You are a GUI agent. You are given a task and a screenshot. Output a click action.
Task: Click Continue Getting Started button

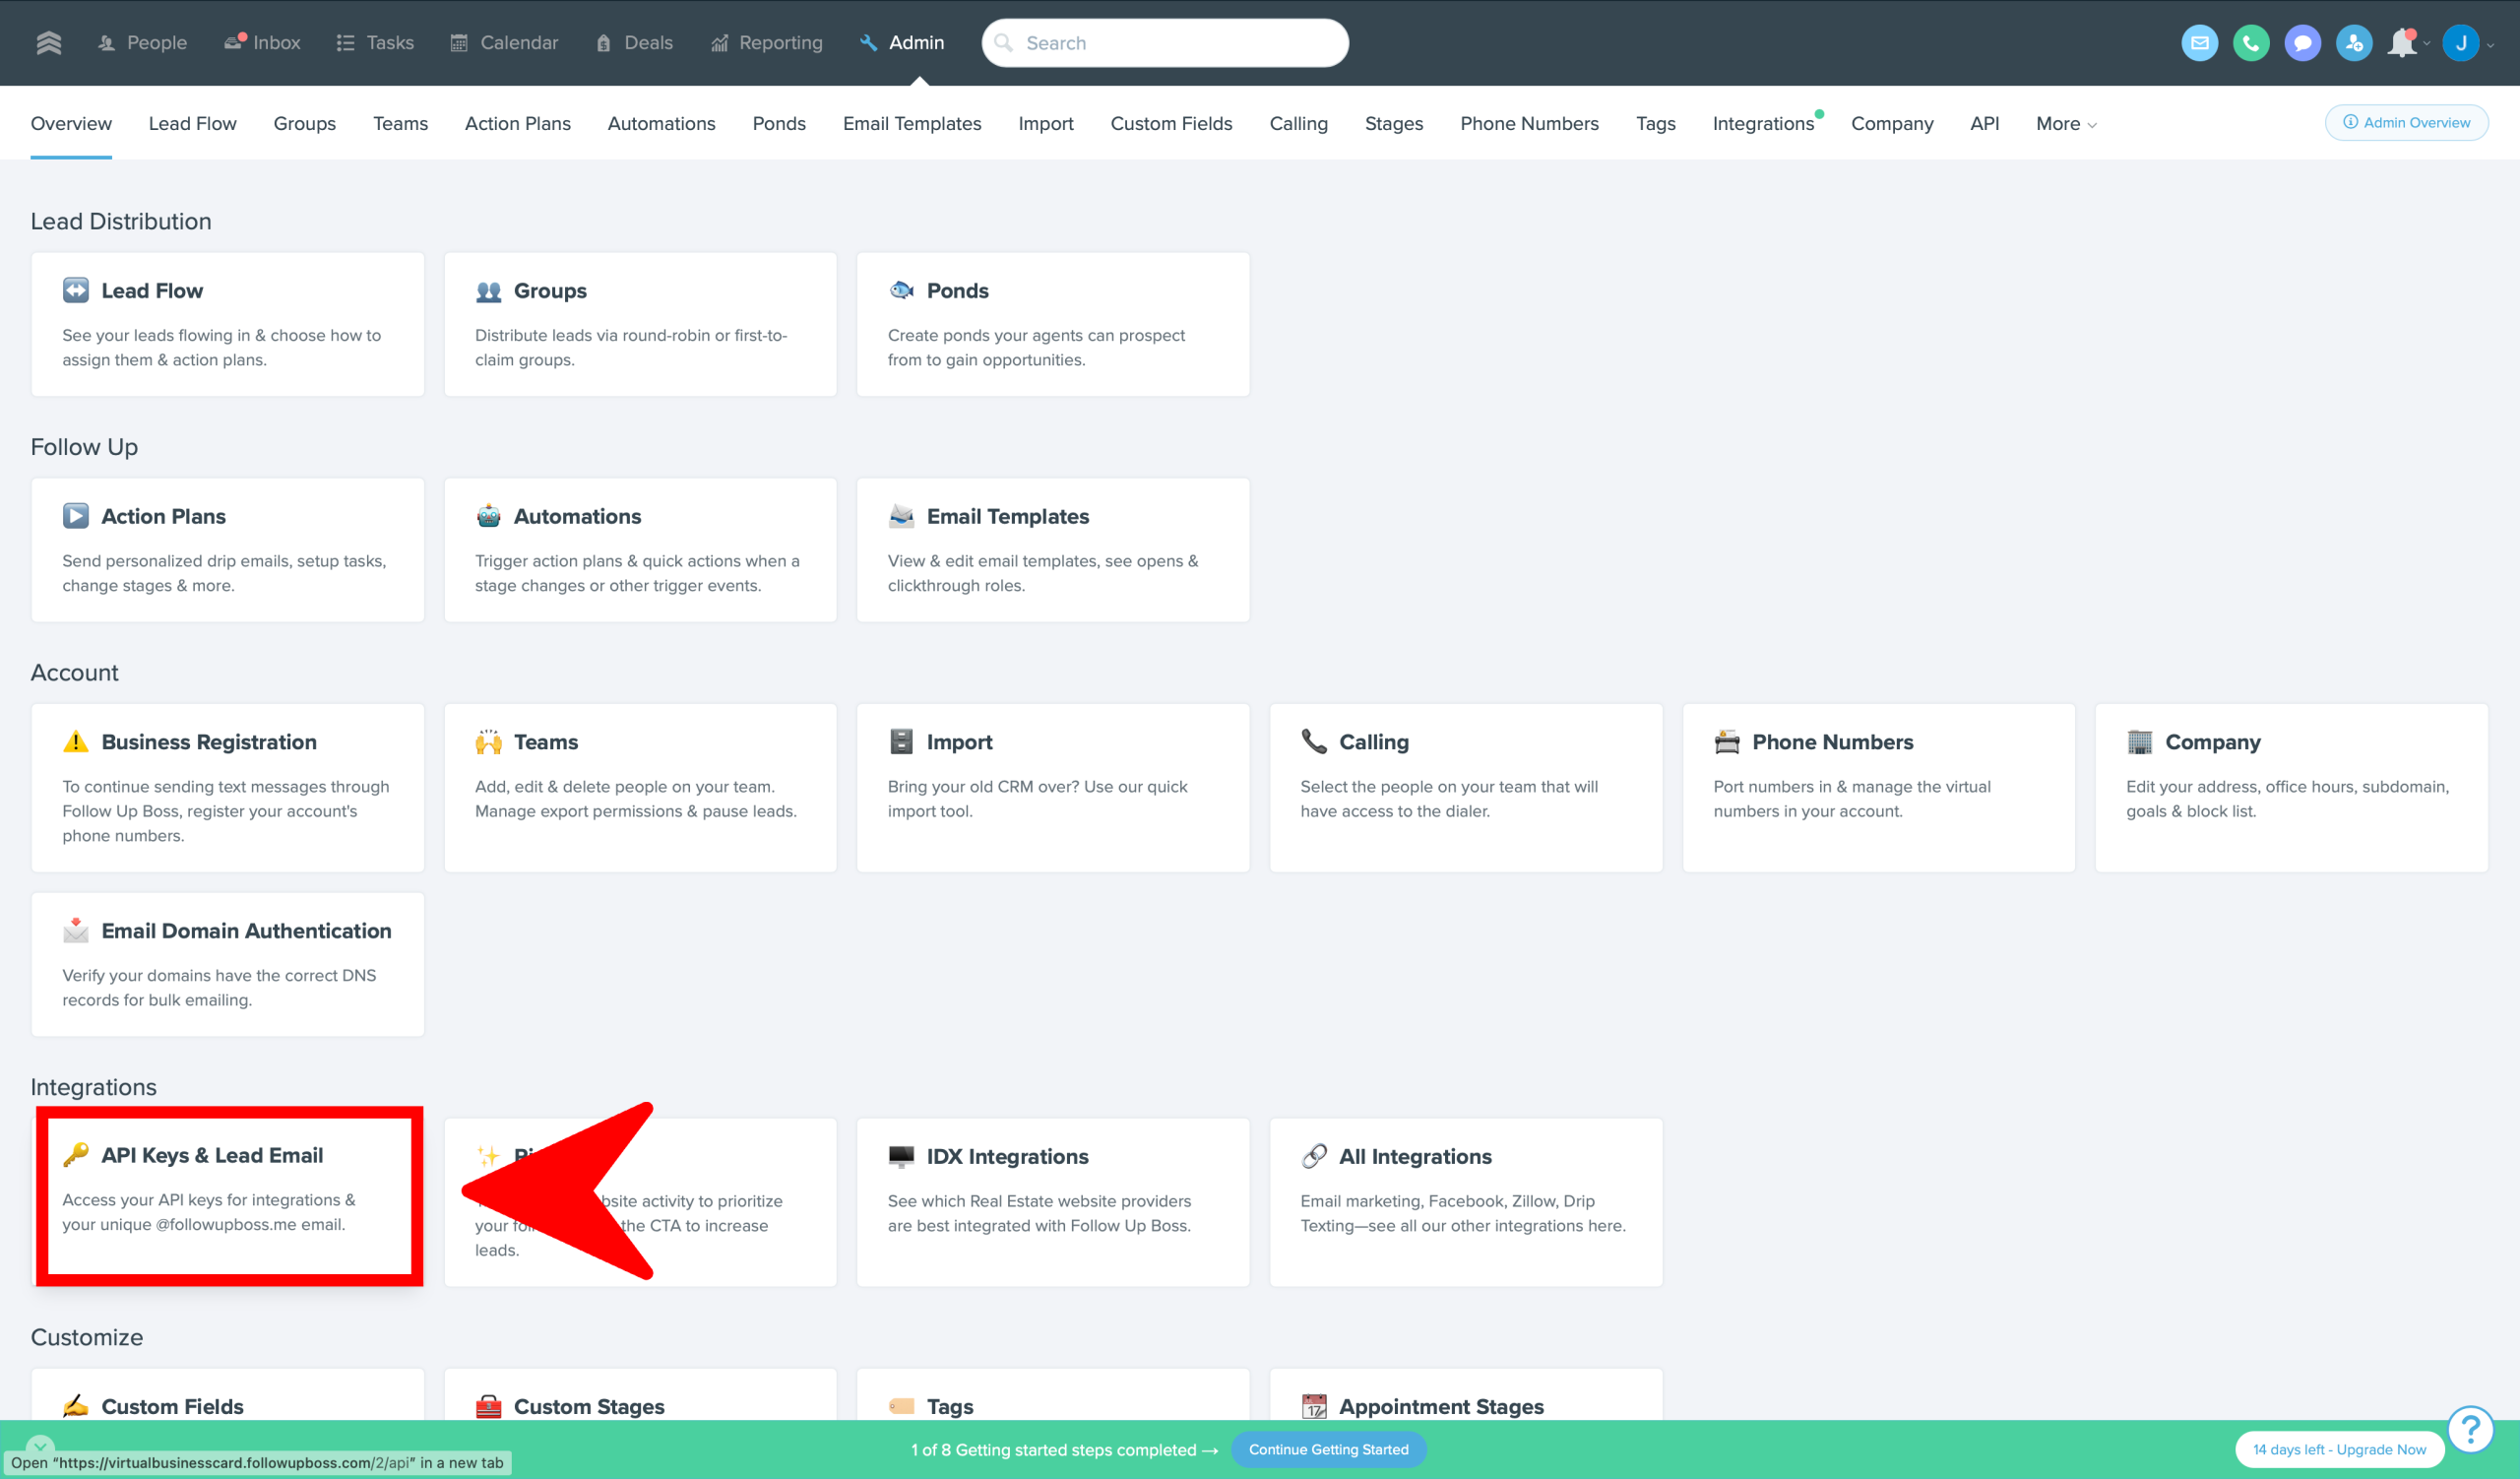click(x=1328, y=1450)
